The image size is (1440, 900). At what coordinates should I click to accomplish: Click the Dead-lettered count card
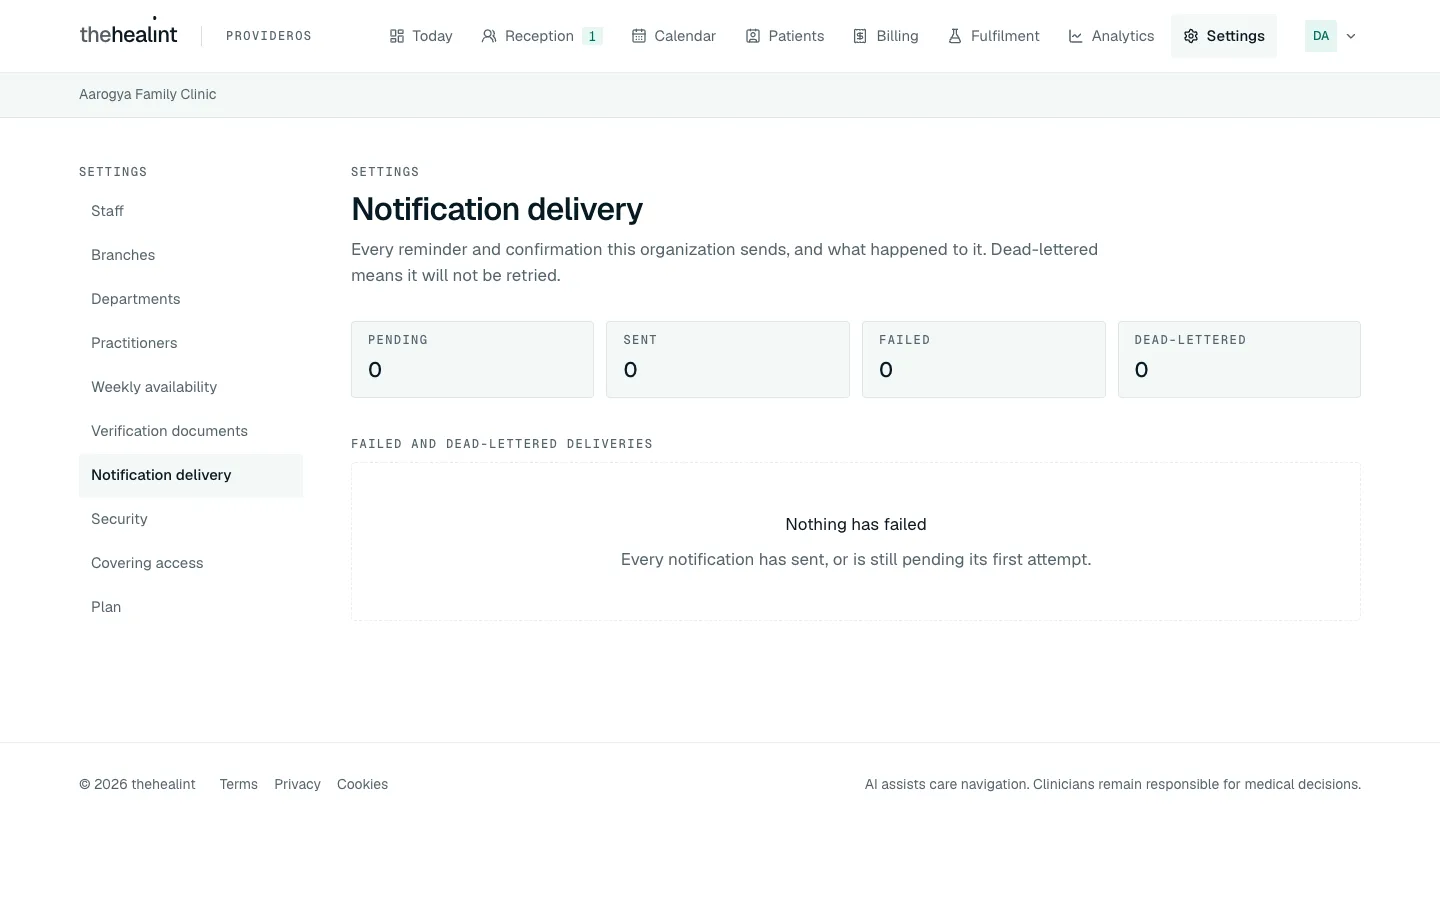click(x=1239, y=359)
